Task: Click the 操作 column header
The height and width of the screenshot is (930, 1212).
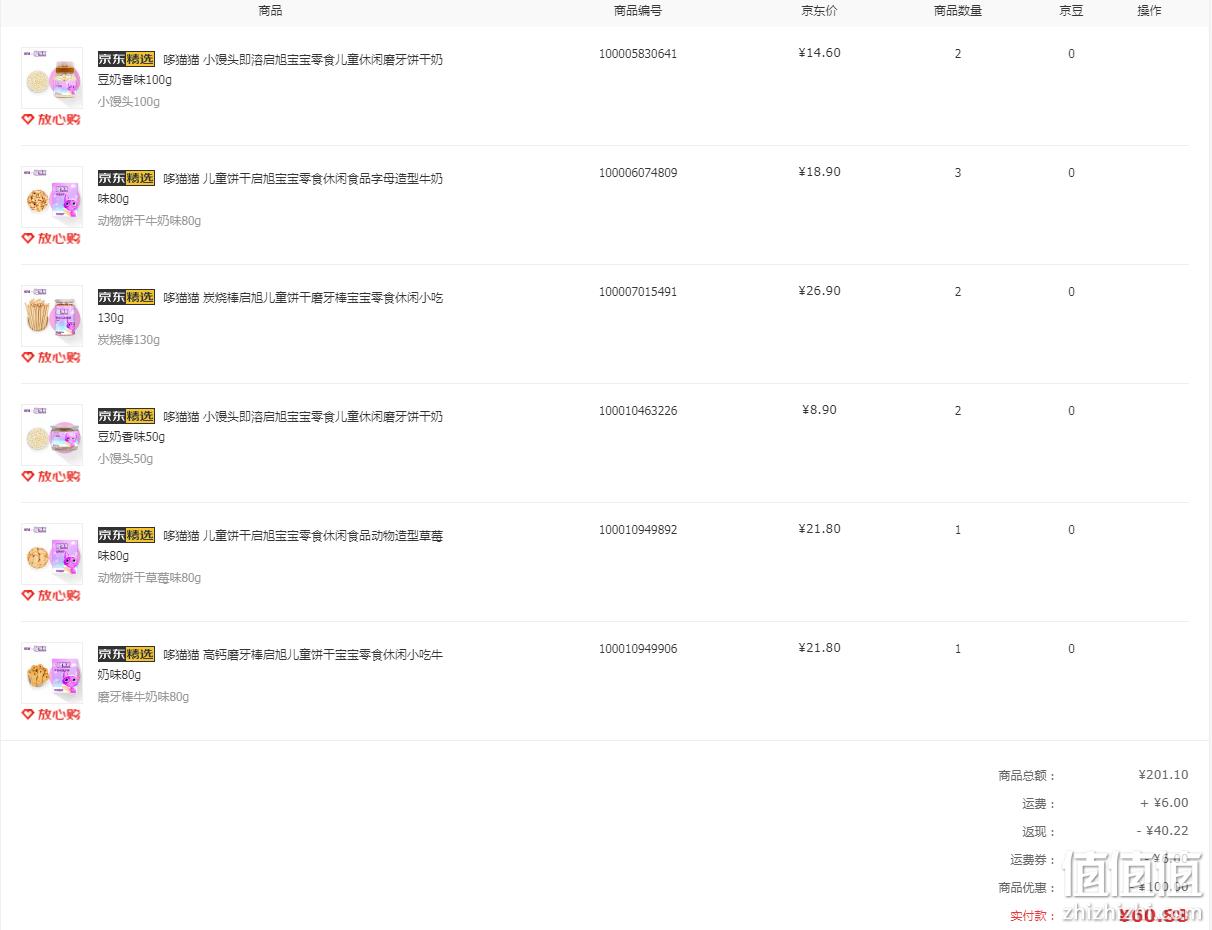Action: click(1149, 11)
